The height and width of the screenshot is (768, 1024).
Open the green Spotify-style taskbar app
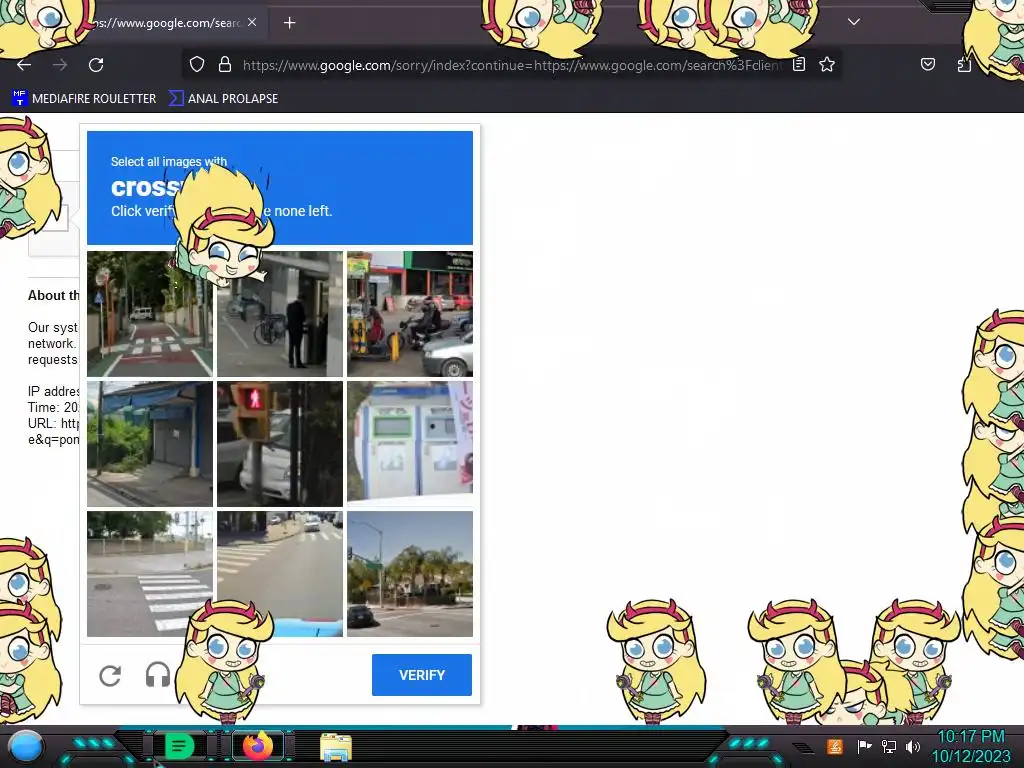click(178, 746)
